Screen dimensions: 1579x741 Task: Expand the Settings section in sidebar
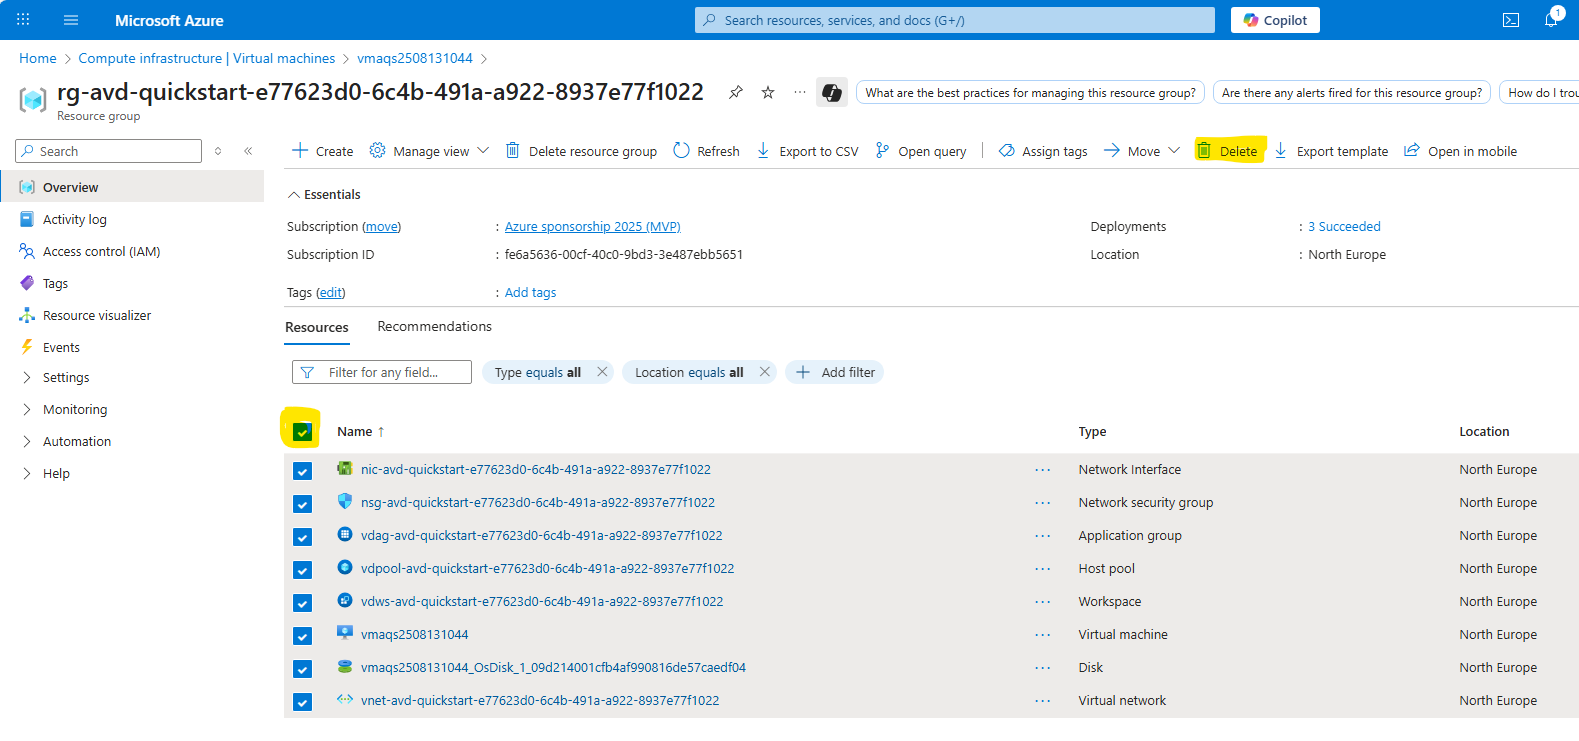tap(66, 377)
